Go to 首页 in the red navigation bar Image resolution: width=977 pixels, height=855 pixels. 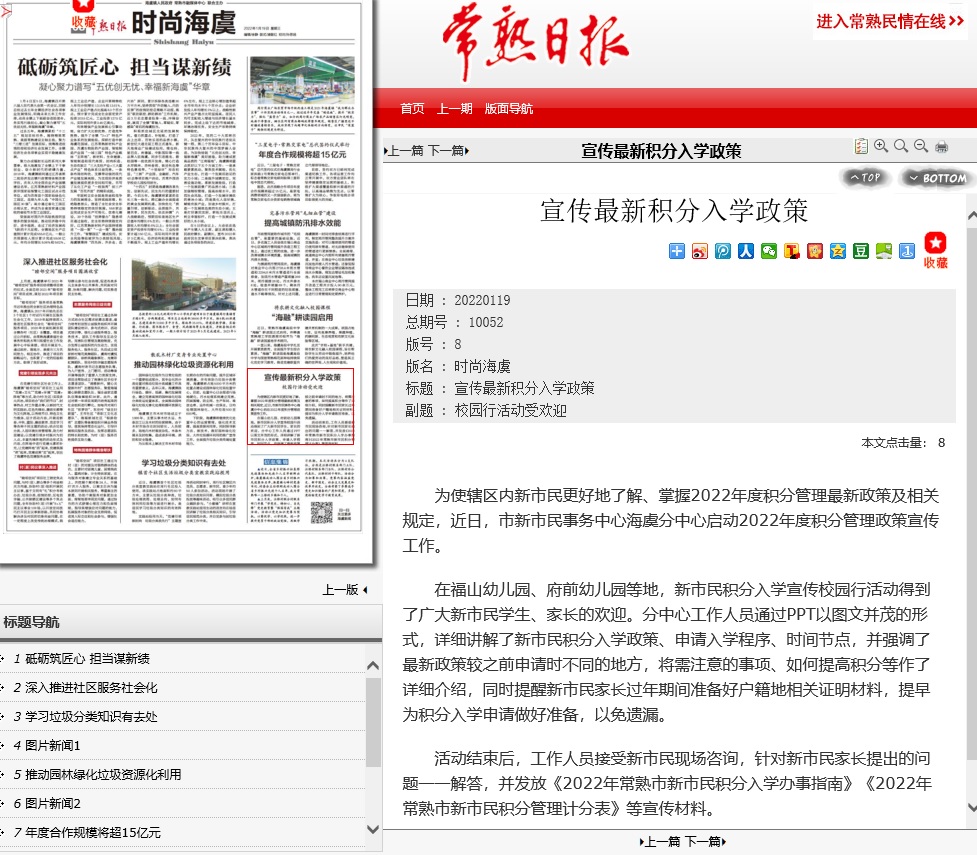point(412,109)
